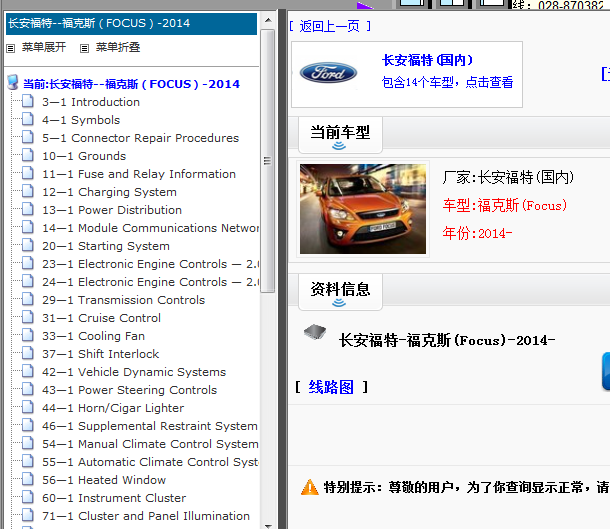Select 24—1 Electronic Engine Controls entry
The image size is (610, 529).
pos(150,282)
